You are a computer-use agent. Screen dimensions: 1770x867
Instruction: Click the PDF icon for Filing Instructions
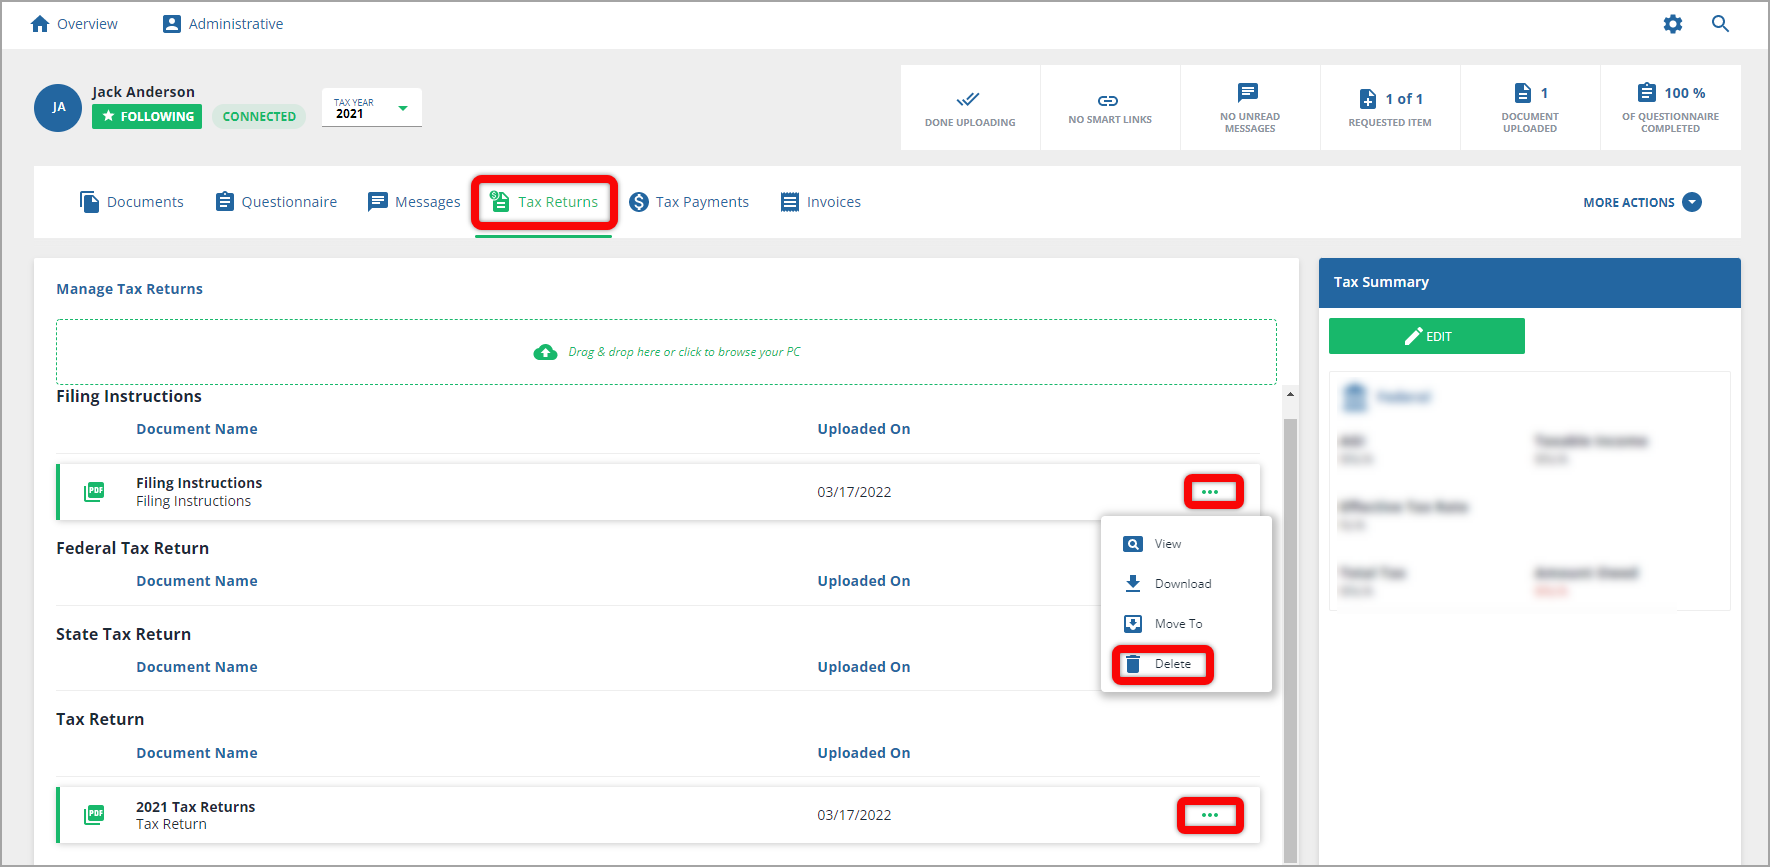point(94,491)
